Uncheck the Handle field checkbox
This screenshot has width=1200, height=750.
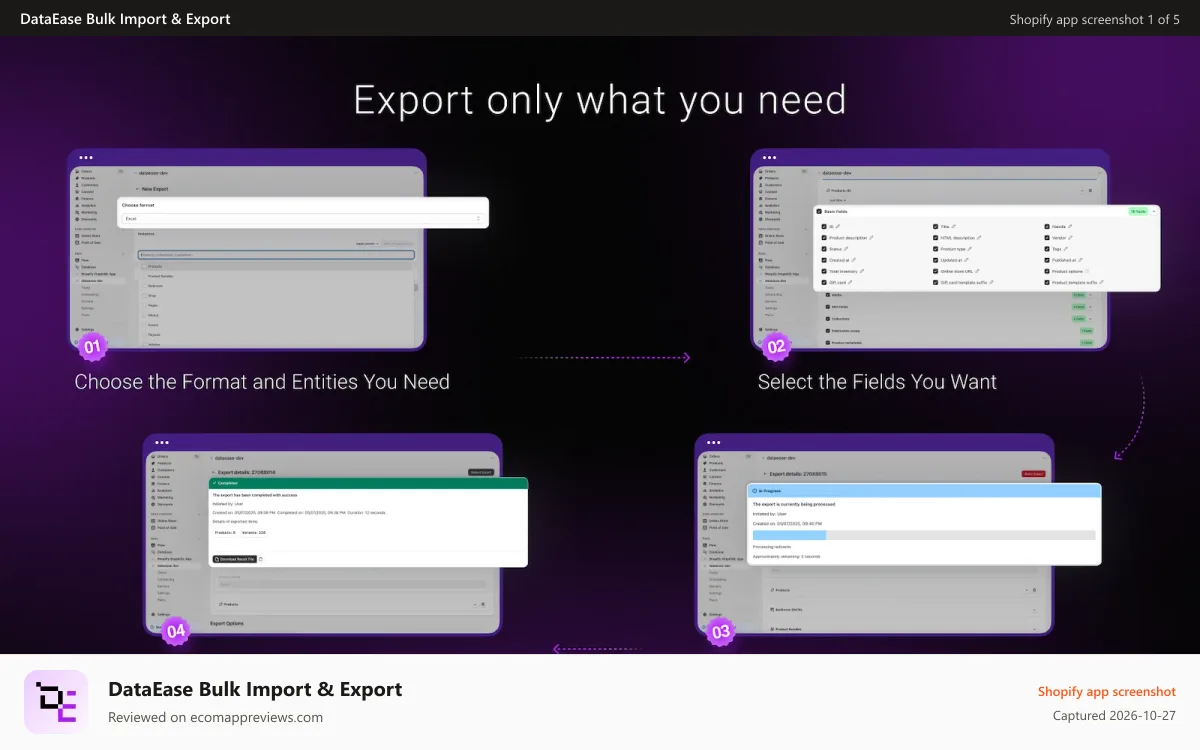(x=1047, y=226)
